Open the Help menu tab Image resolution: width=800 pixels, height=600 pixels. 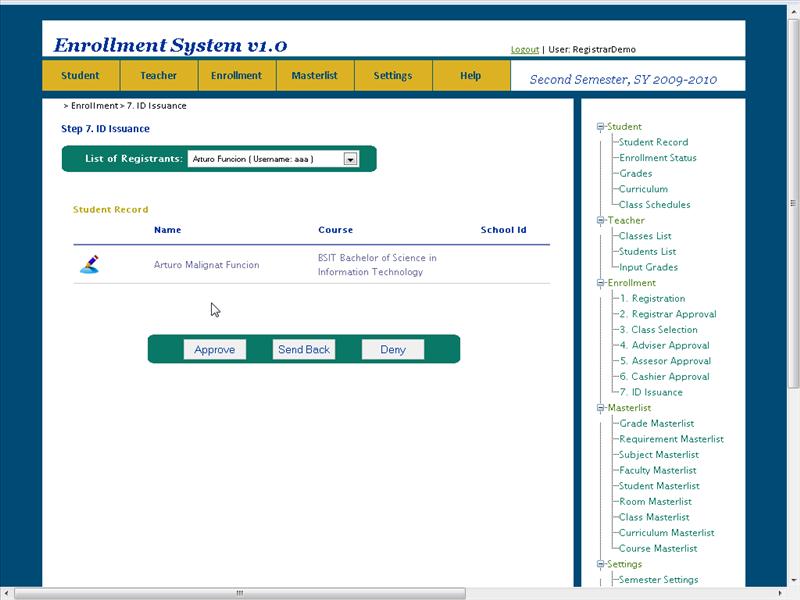click(x=471, y=76)
